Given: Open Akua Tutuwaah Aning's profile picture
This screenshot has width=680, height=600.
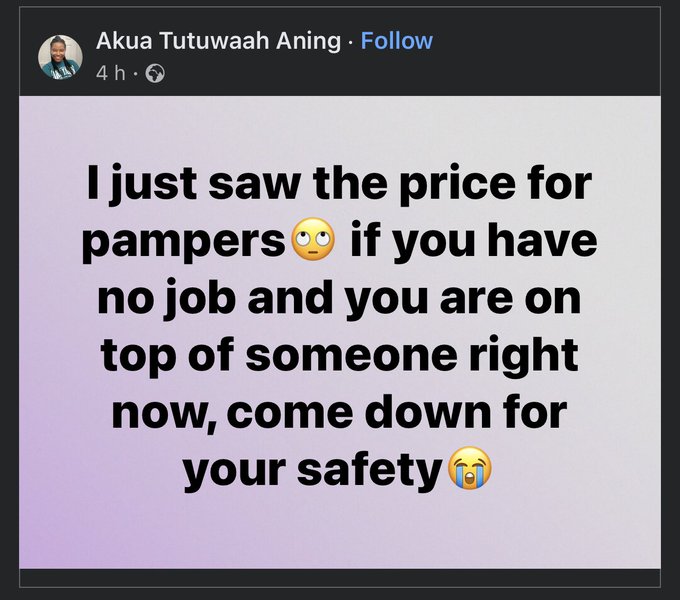Looking at the screenshot, I should (x=60, y=56).
